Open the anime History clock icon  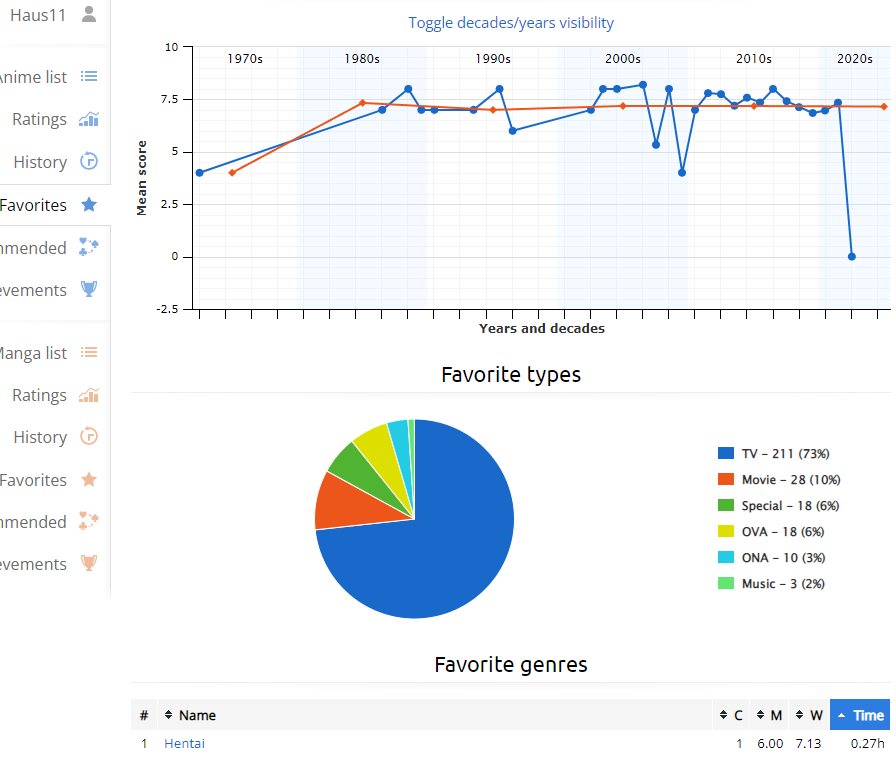(x=89, y=161)
